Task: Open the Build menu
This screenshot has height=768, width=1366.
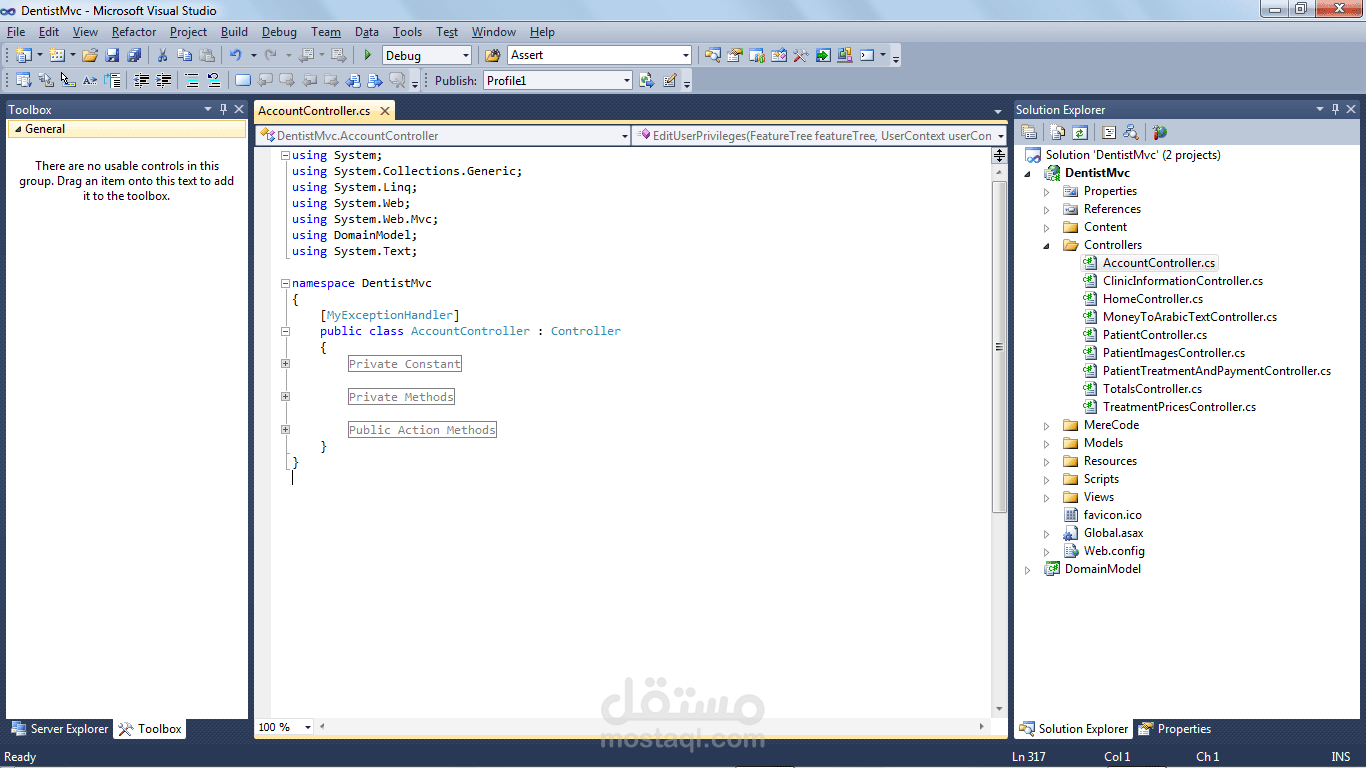Action: pyautogui.click(x=234, y=32)
